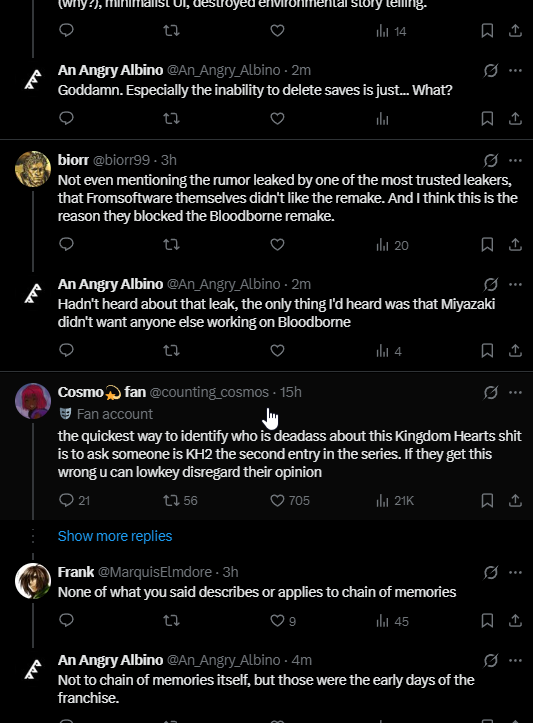
Task: Share biorr's tweet via upload icon
Action: point(515,244)
